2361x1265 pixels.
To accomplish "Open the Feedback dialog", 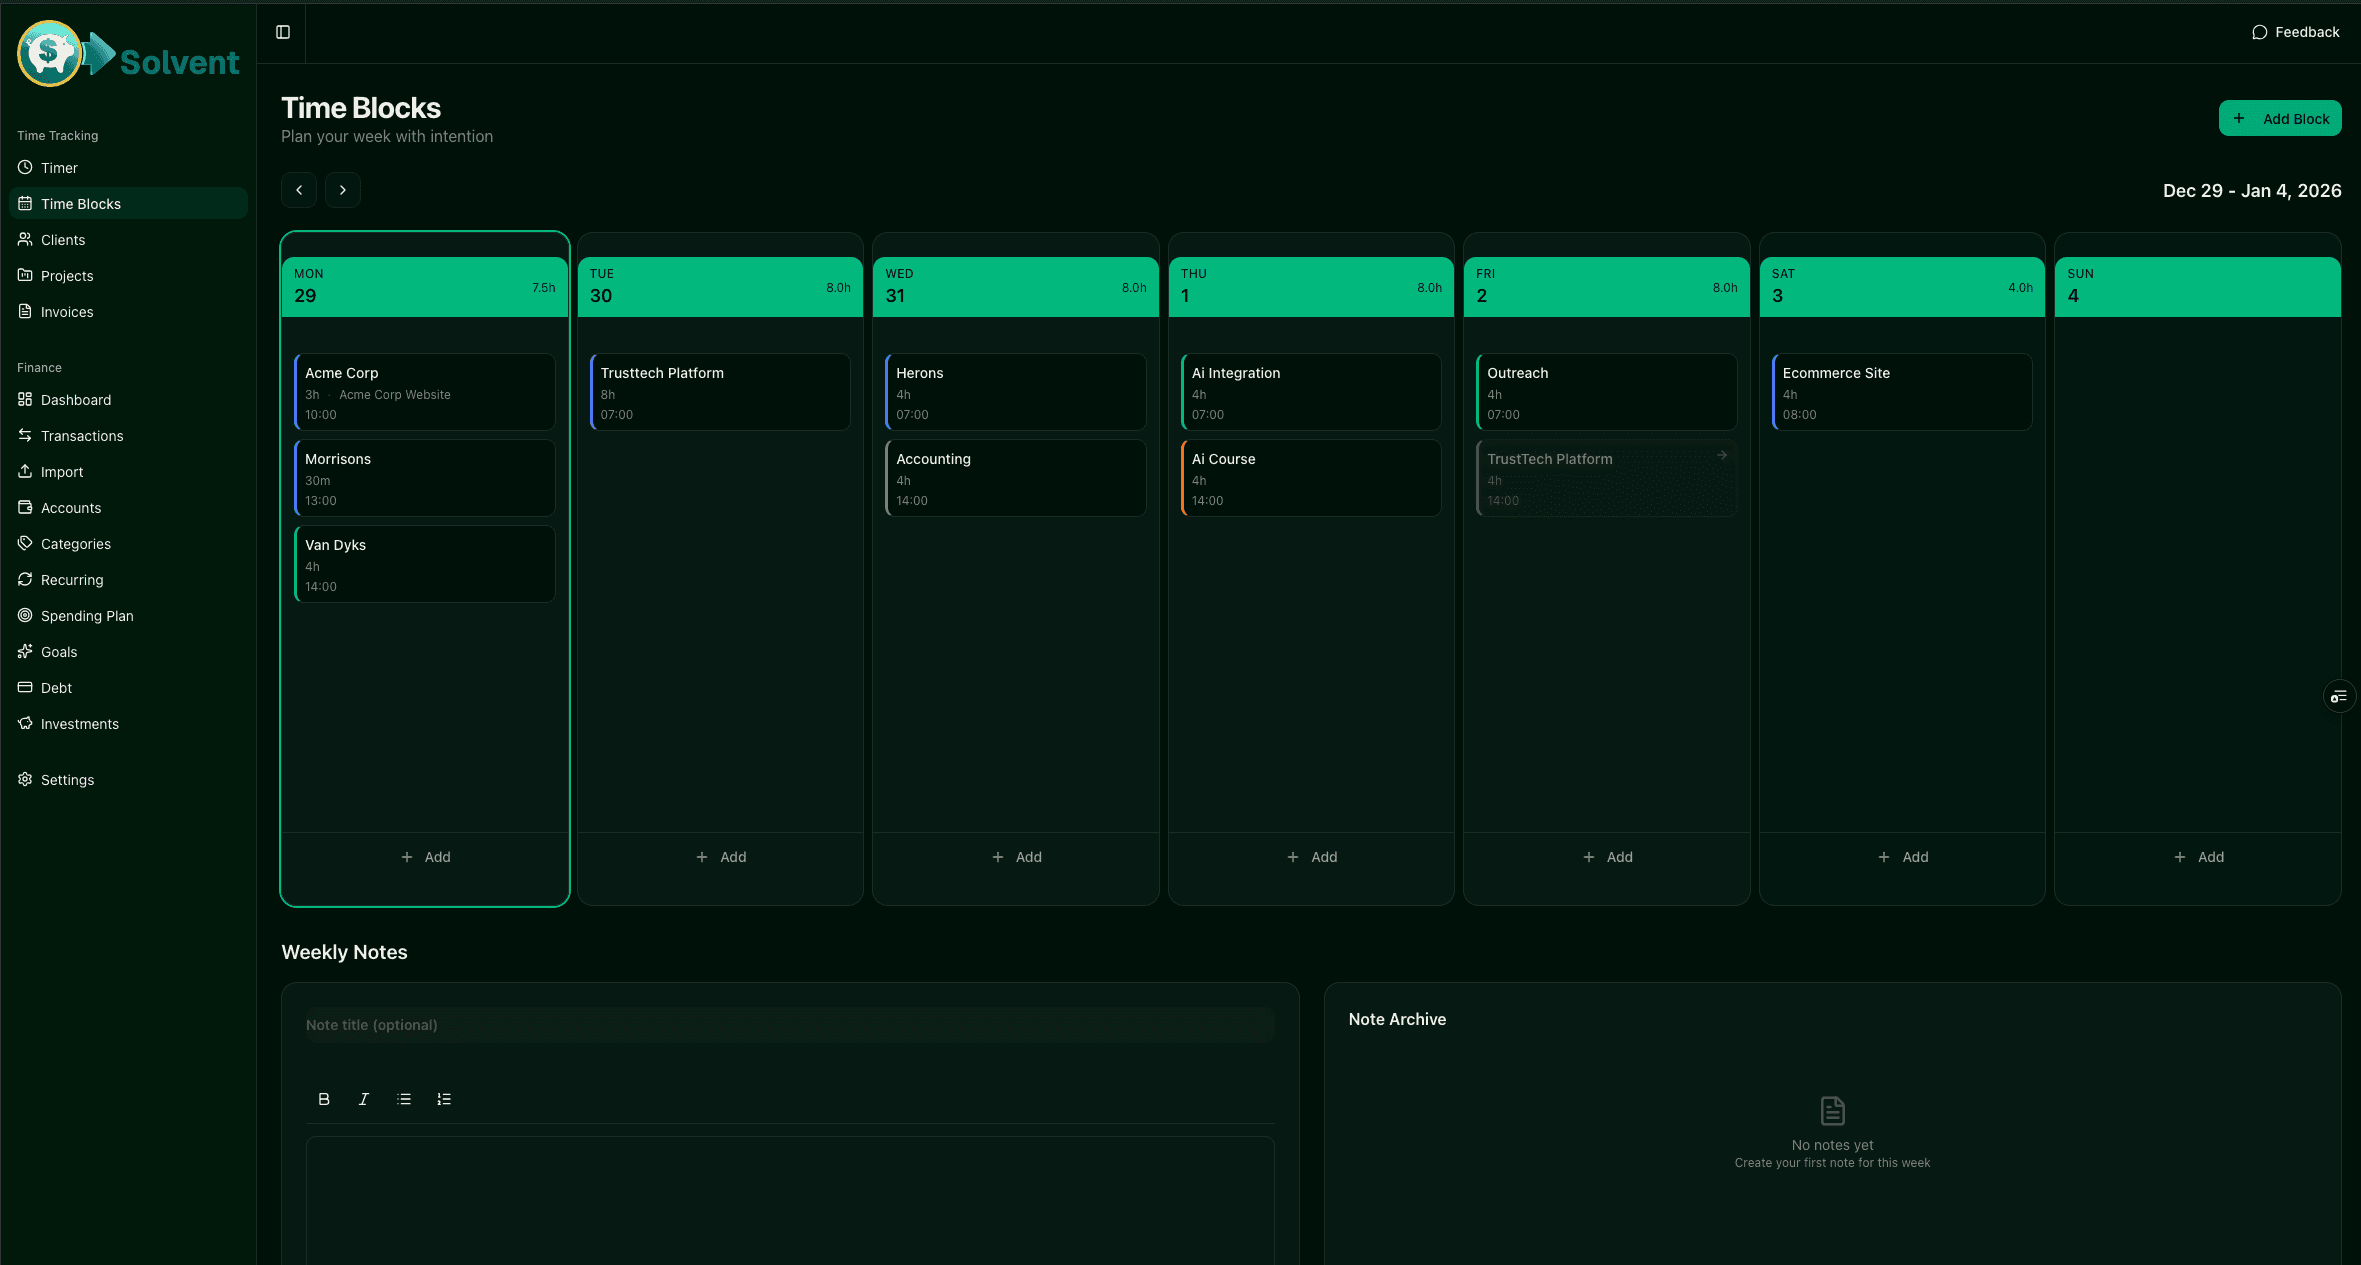I will [x=2295, y=31].
